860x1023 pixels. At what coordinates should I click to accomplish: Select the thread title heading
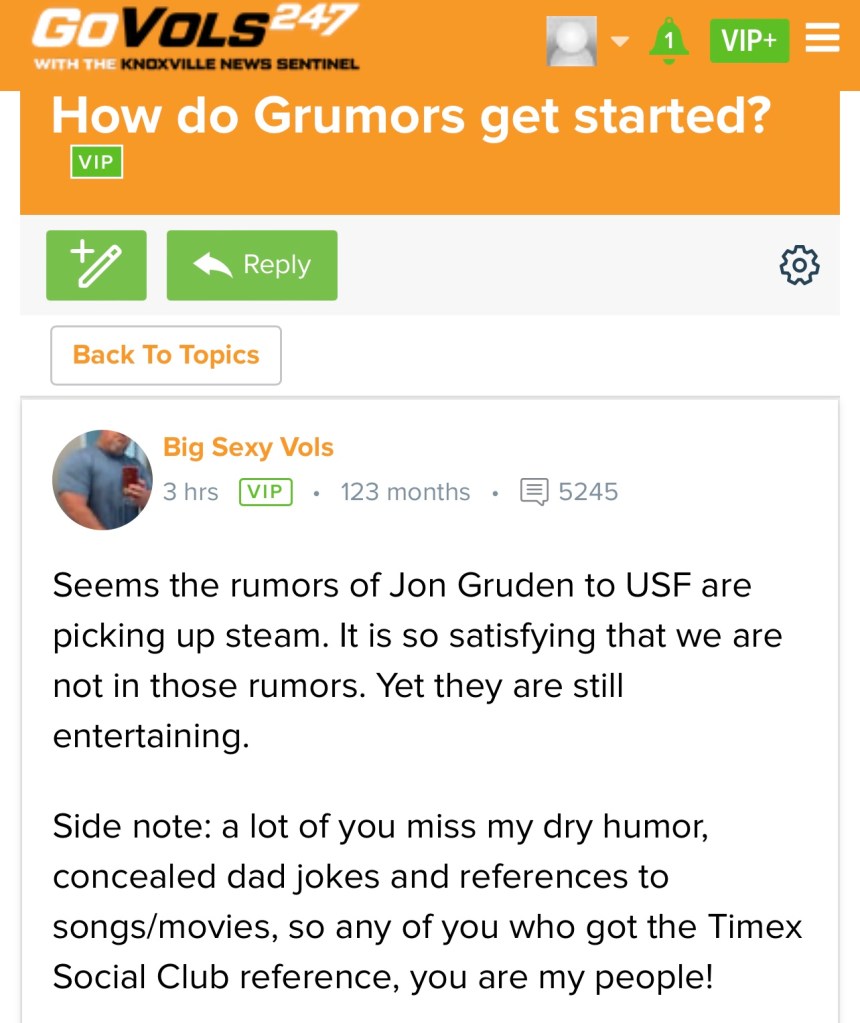[x=410, y=117]
